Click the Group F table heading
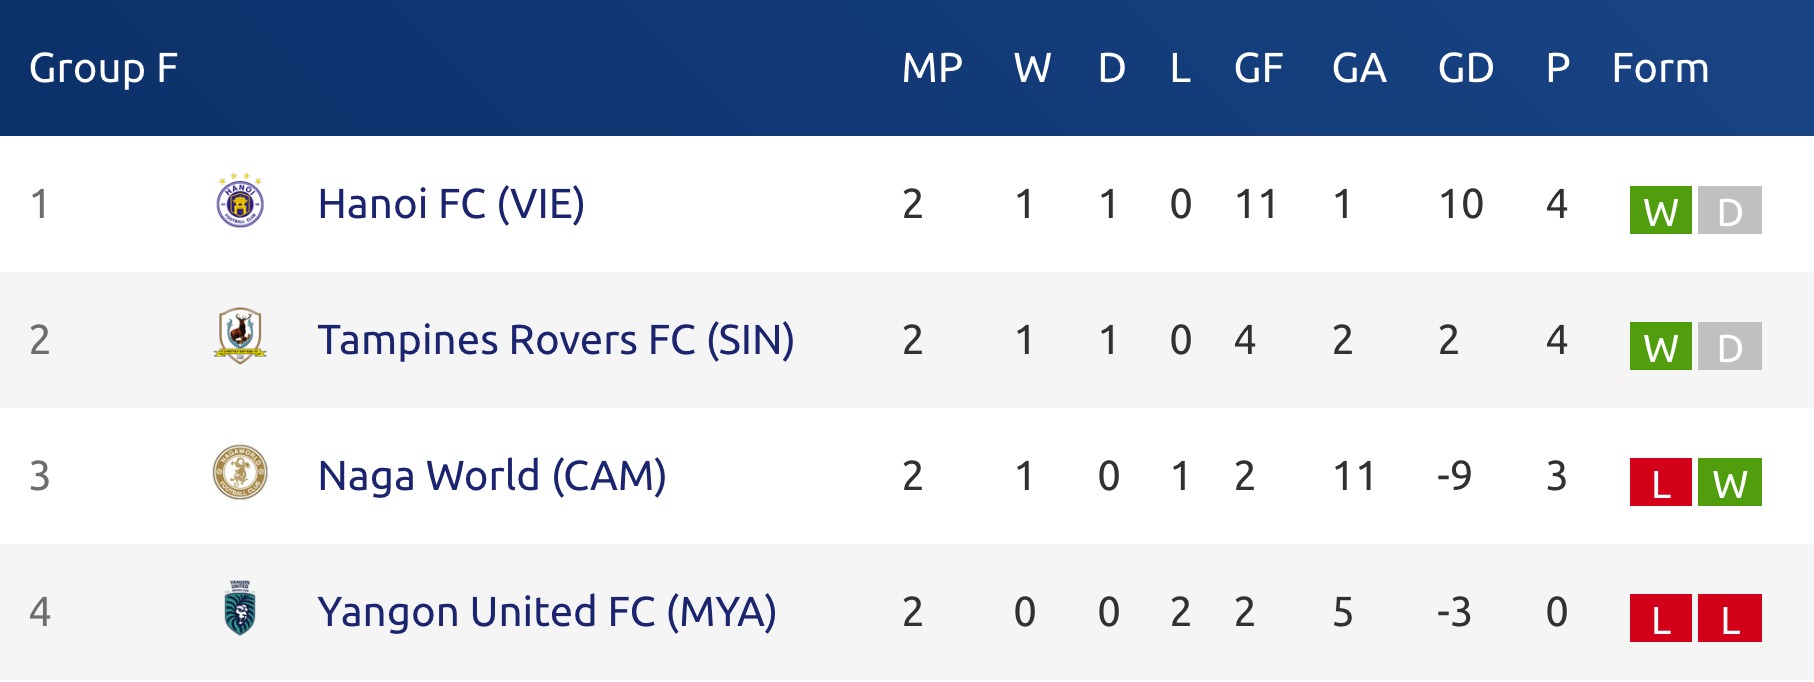This screenshot has height=682, width=1814. tap(104, 69)
